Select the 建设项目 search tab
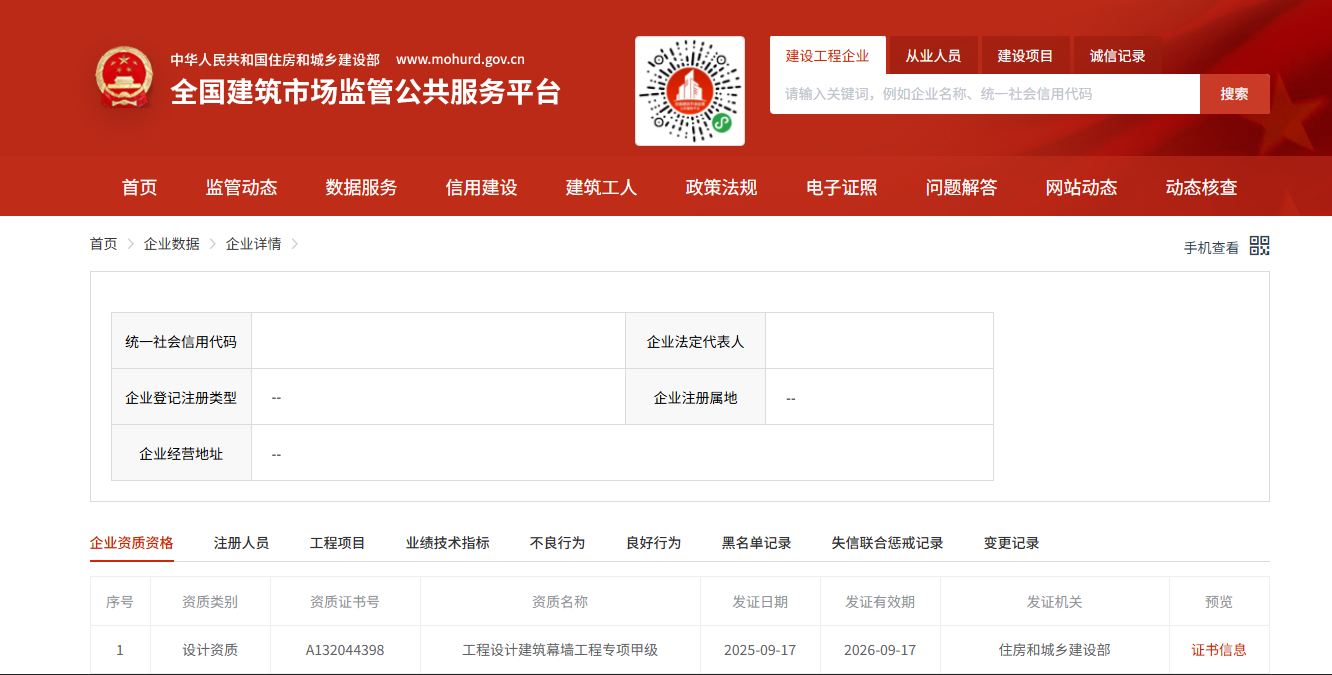This screenshot has width=1332, height=675. (1025, 56)
